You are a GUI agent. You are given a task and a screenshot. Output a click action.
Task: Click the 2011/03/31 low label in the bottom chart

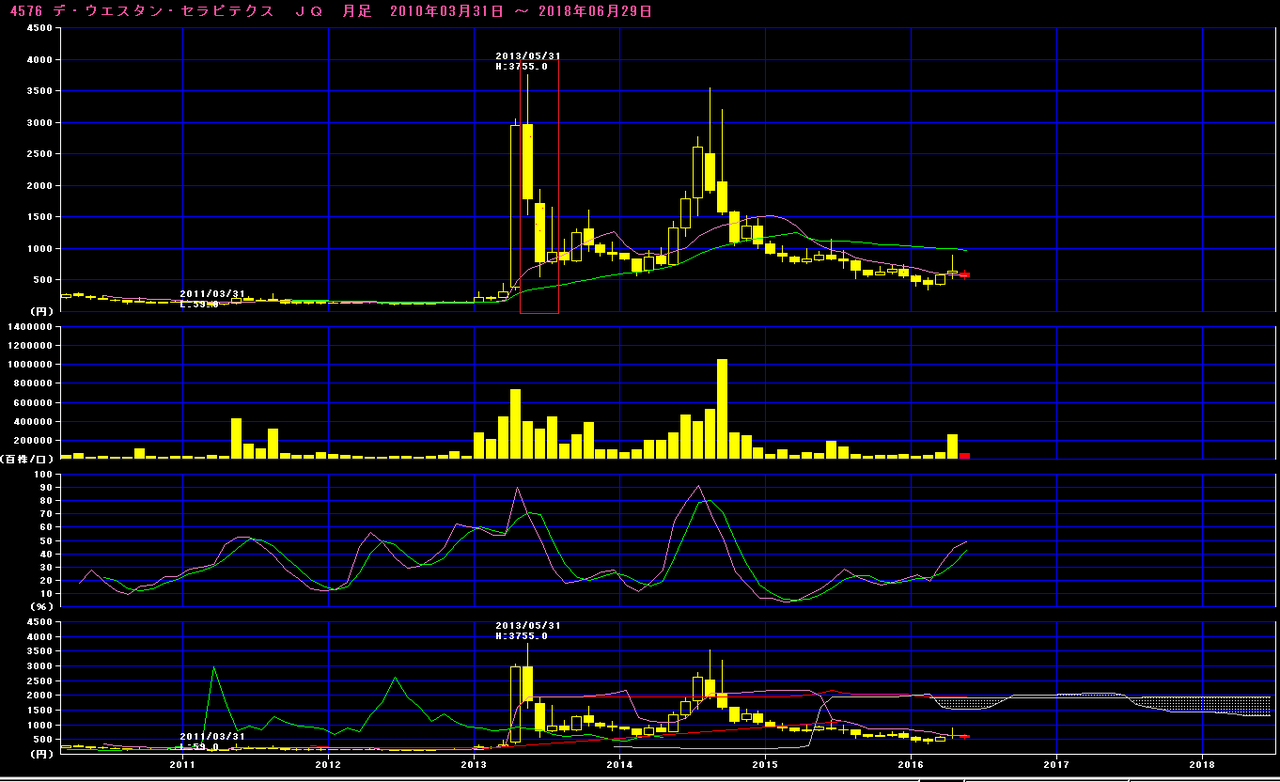tap(212, 736)
